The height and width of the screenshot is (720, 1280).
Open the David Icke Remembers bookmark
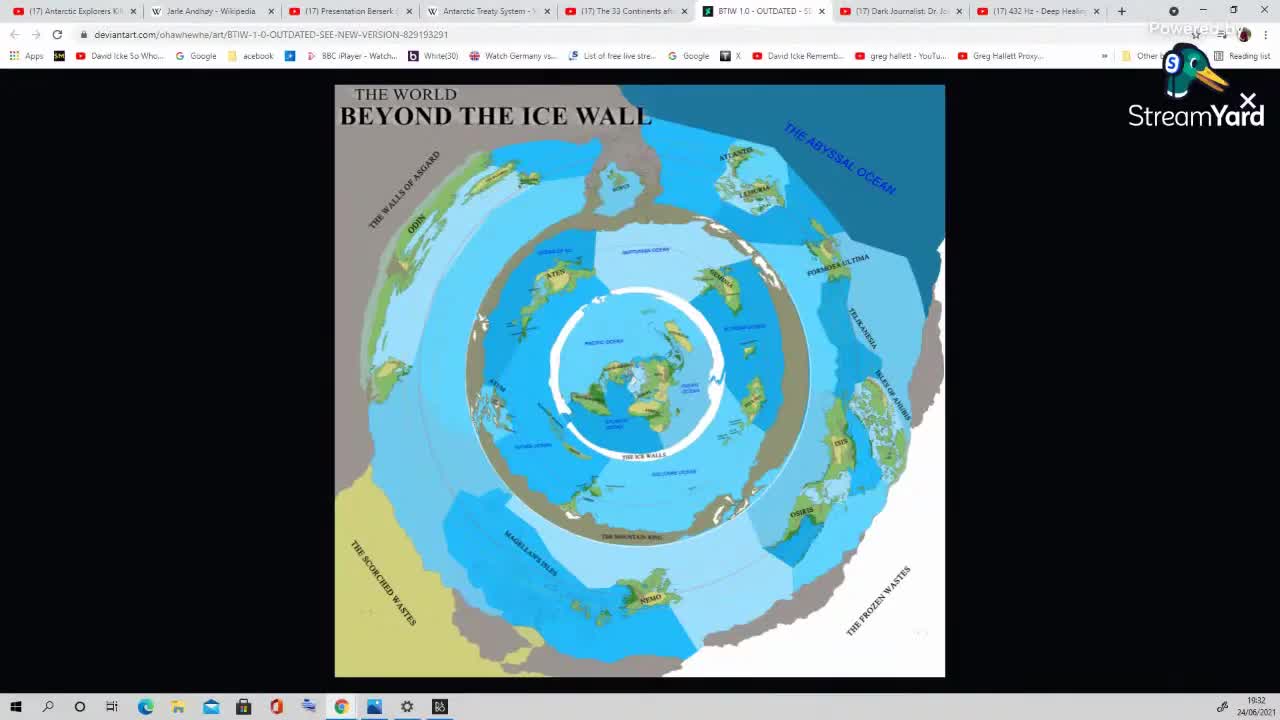tap(798, 56)
